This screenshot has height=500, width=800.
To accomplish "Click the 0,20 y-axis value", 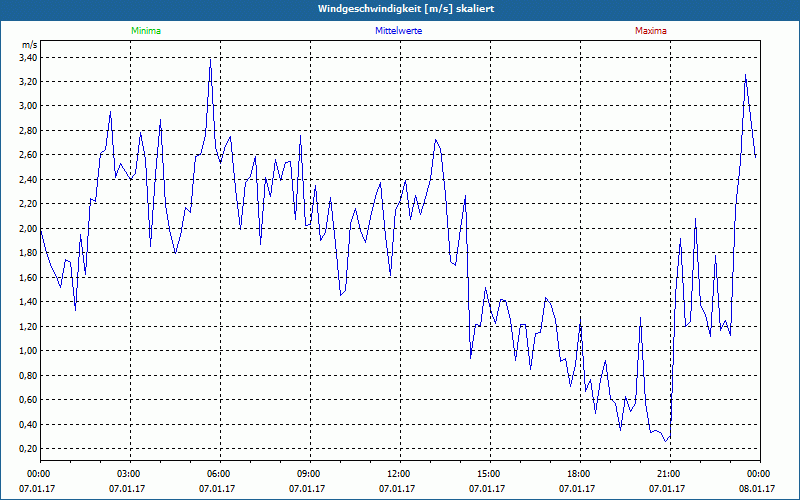I will (x=28, y=448).
